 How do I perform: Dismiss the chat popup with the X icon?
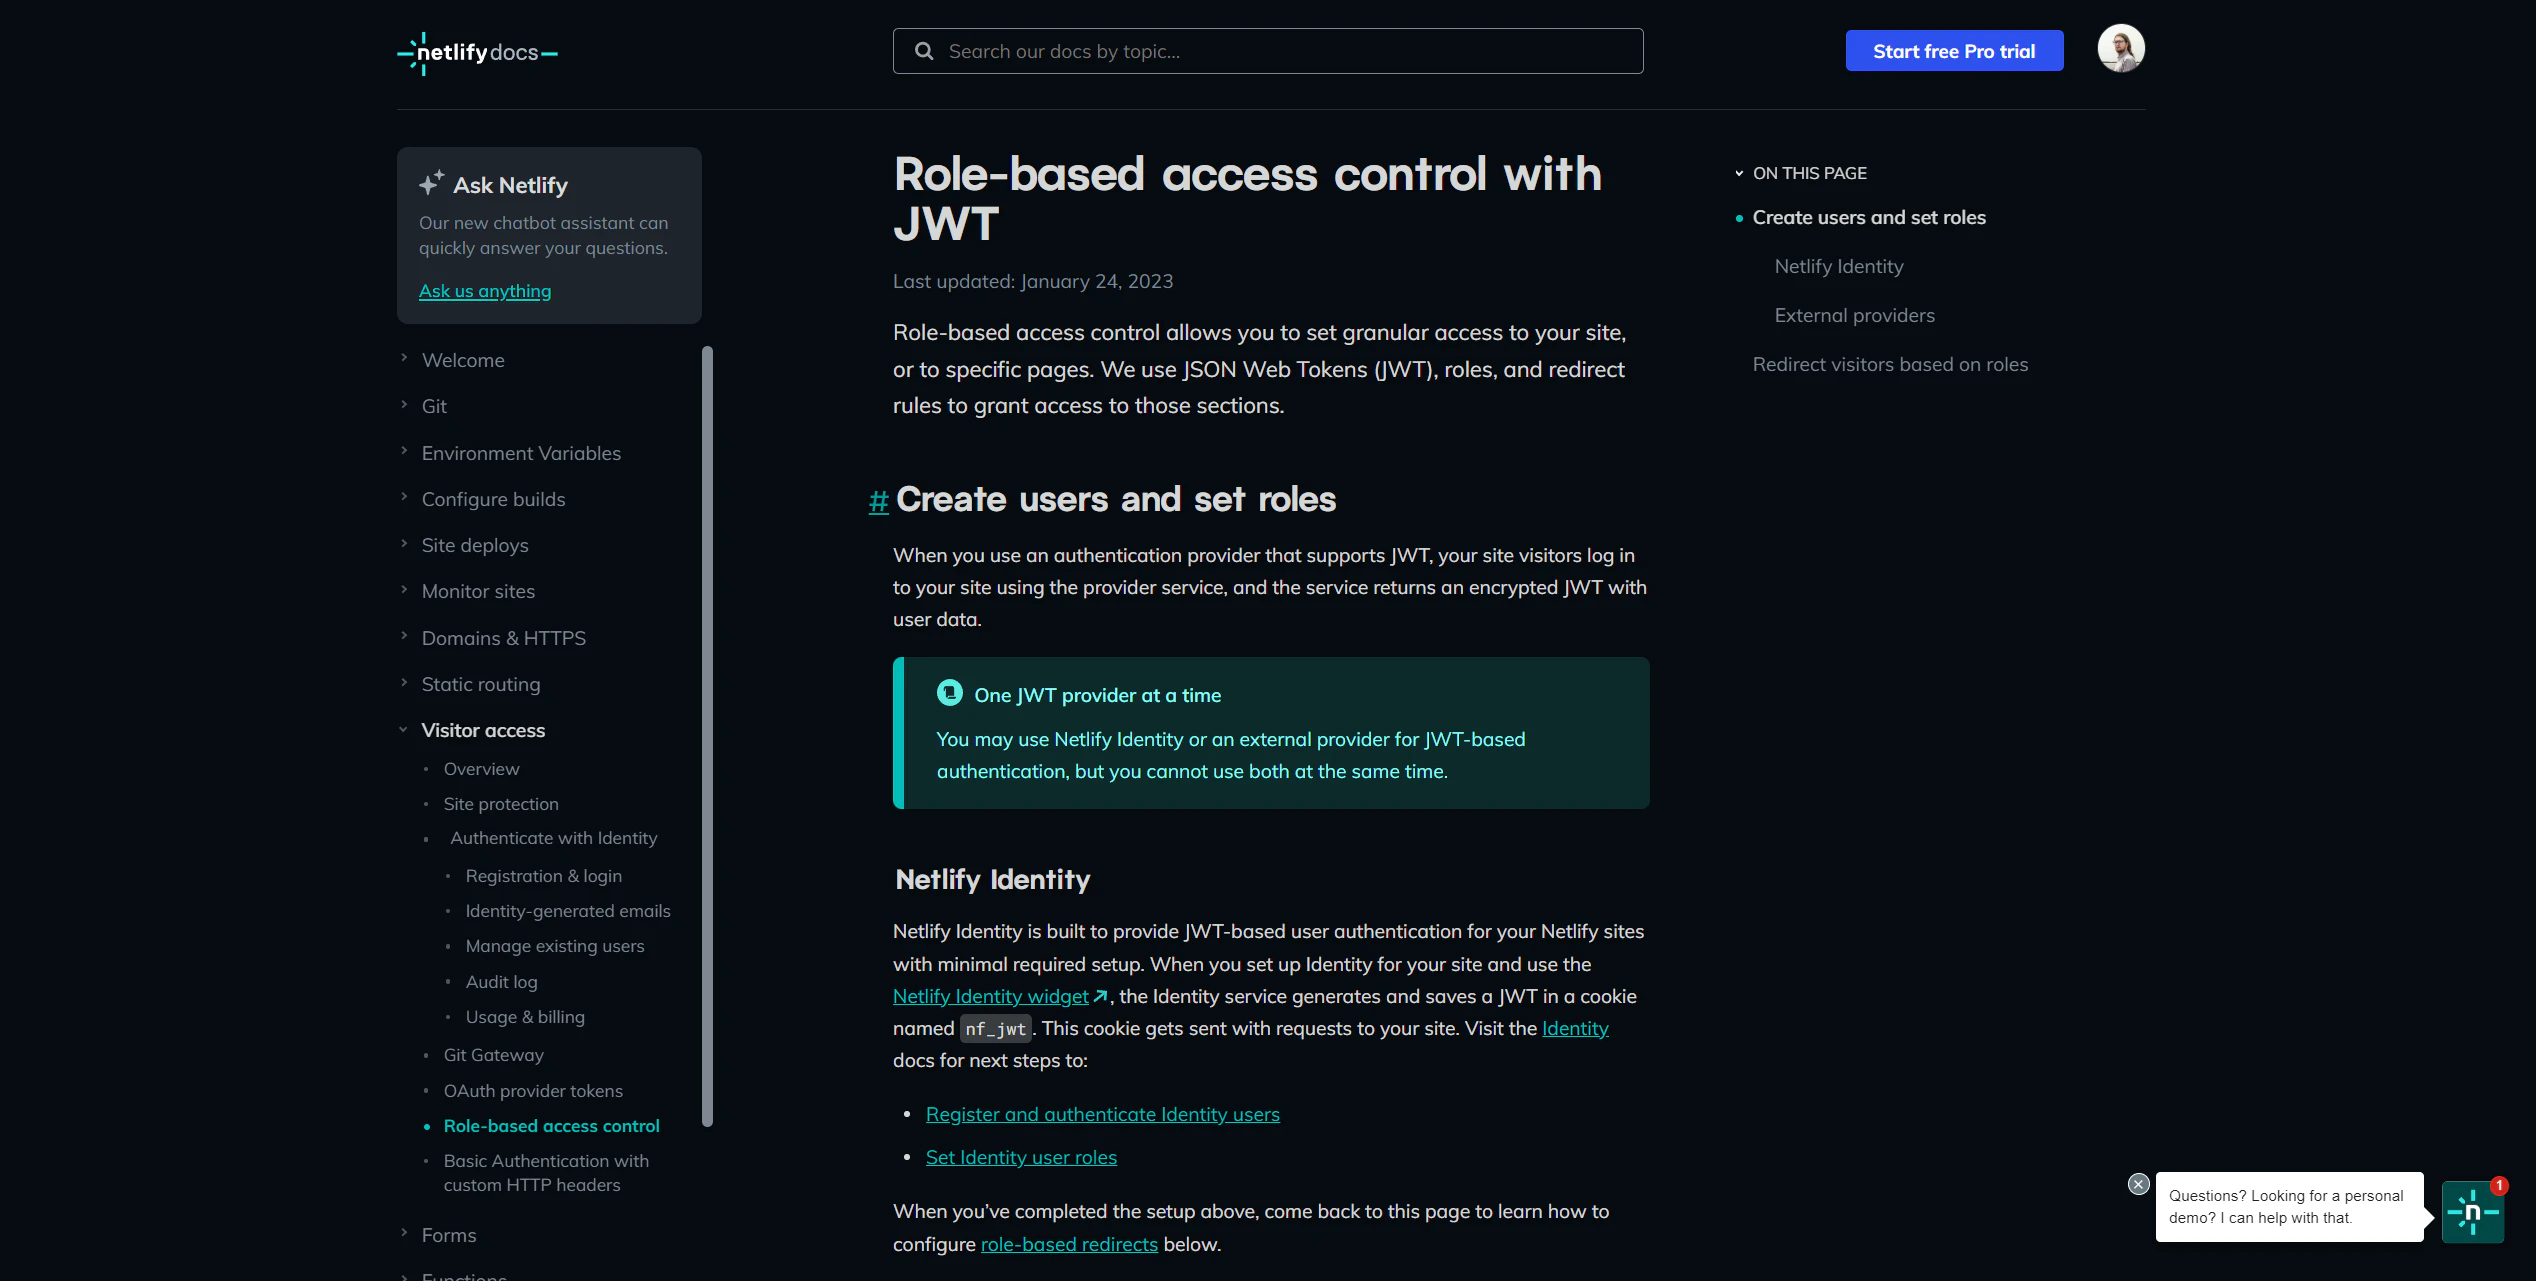click(2138, 1184)
